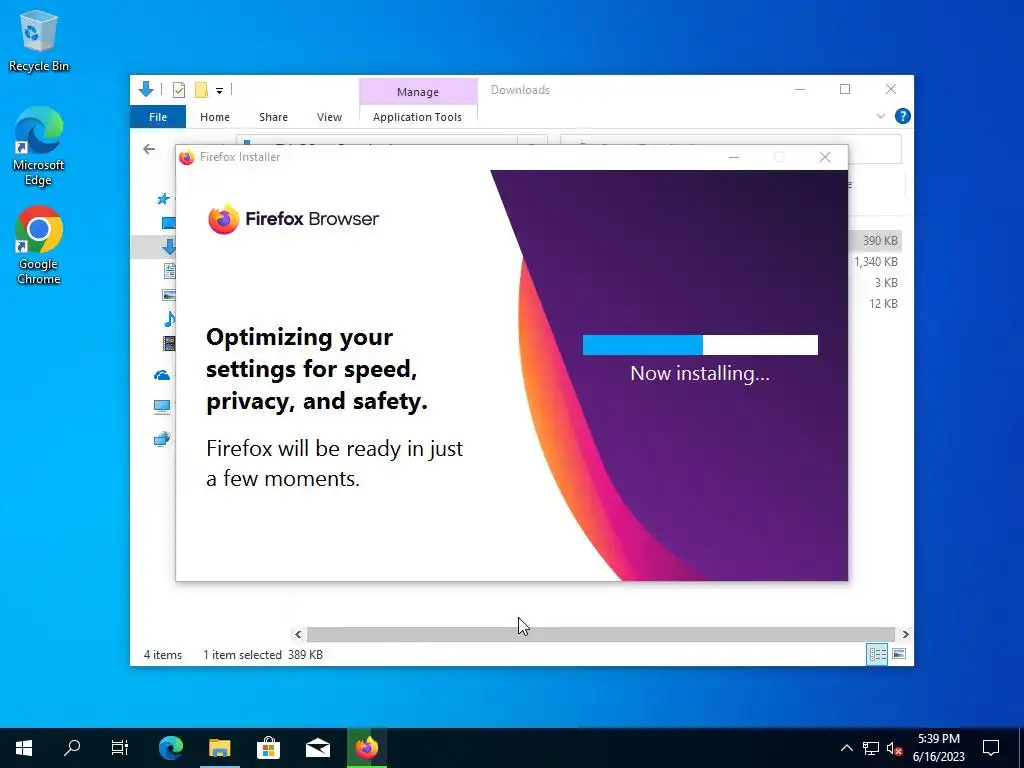Switch to File Explorer on the taskbar
The height and width of the screenshot is (768, 1024).
tap(219, 748)
